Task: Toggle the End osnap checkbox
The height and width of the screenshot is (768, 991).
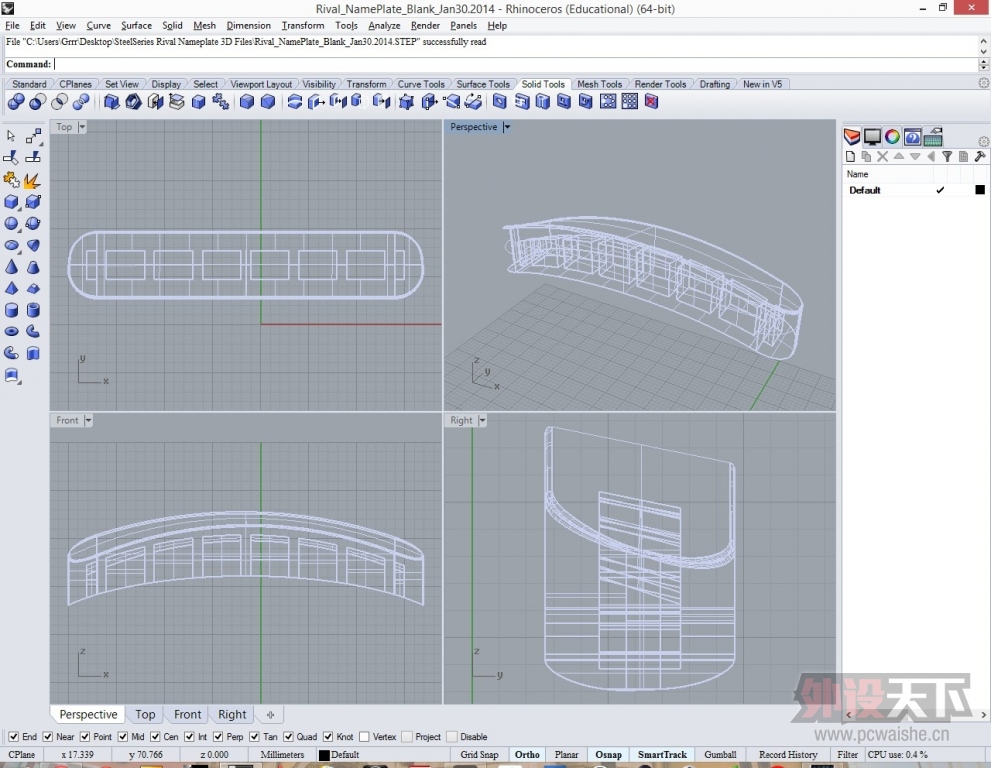Action: (13, 736)
